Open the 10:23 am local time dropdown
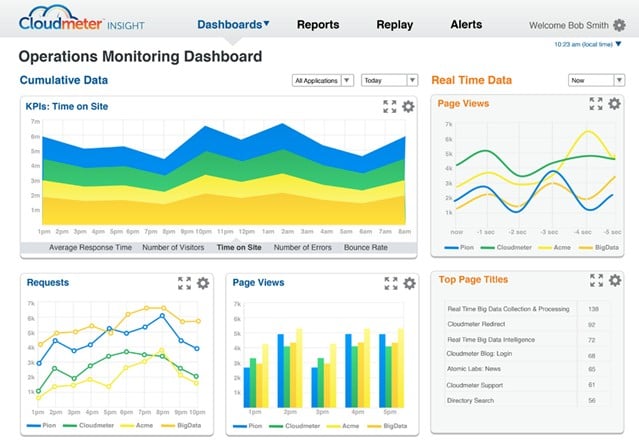 588,44
